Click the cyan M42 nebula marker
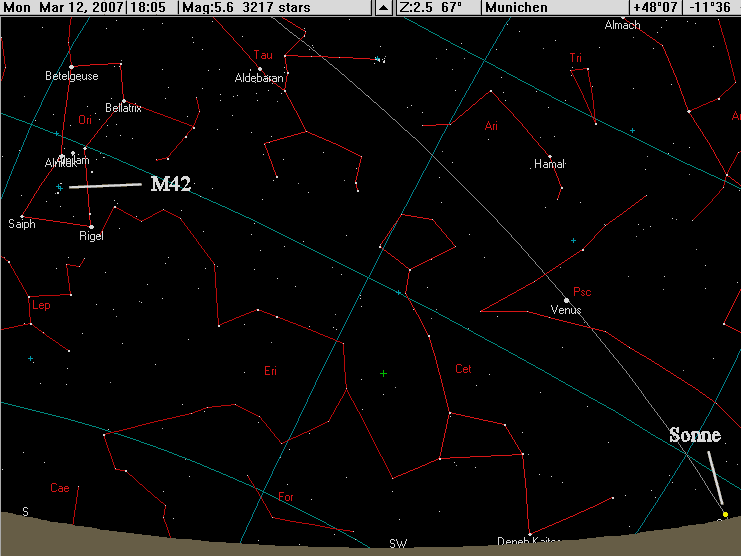Viewport: 741px width, 556px height. point(60,187)
